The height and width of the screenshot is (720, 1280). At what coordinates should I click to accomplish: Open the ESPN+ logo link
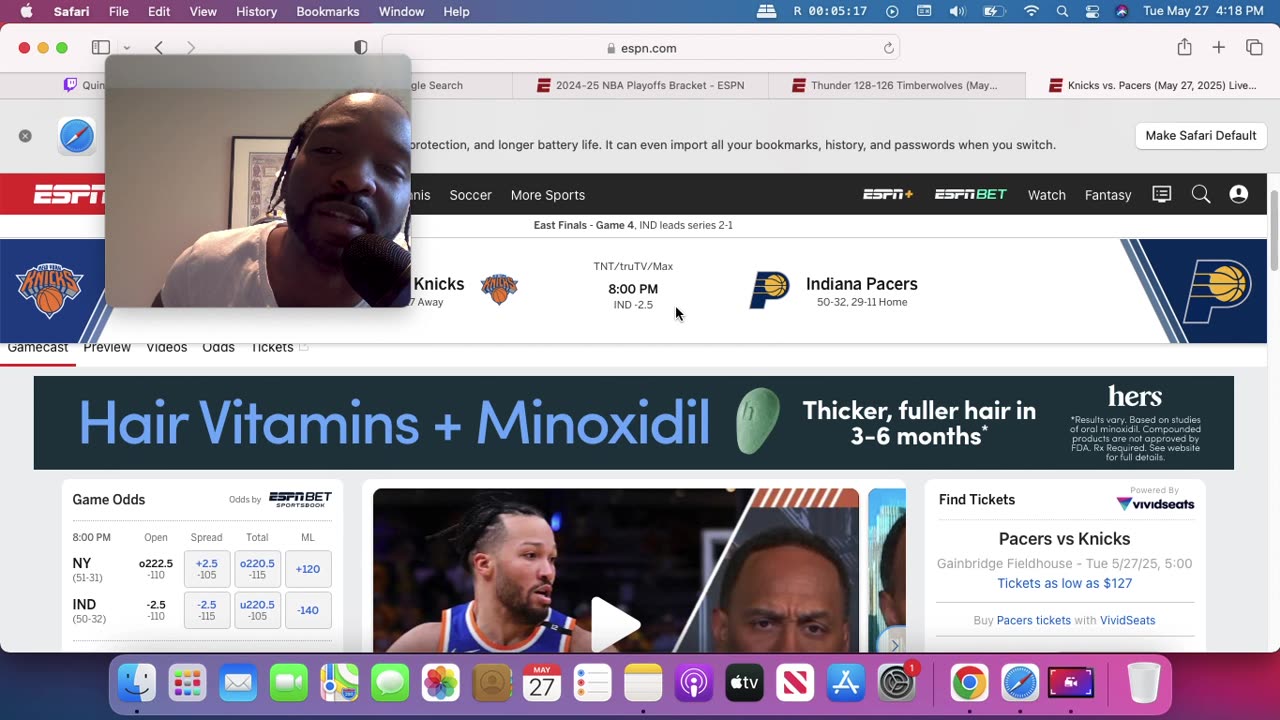click(x=888, y=194)
